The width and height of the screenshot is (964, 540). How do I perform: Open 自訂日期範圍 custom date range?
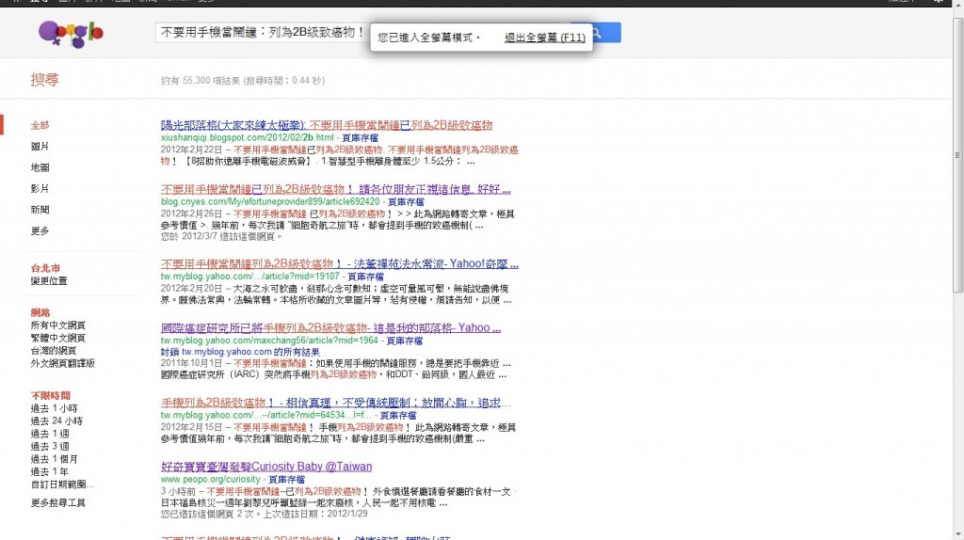pos(61,484)
